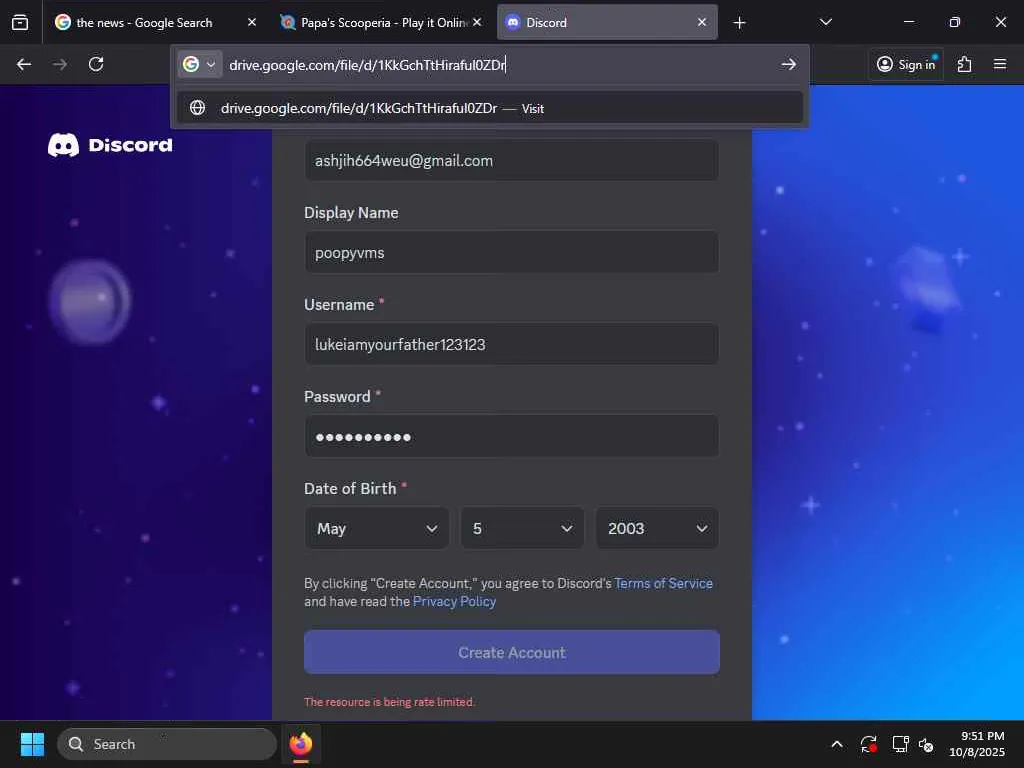Screen dimensions: 1024x768
Task: Click the Discord logo
Action: [110, 145]
